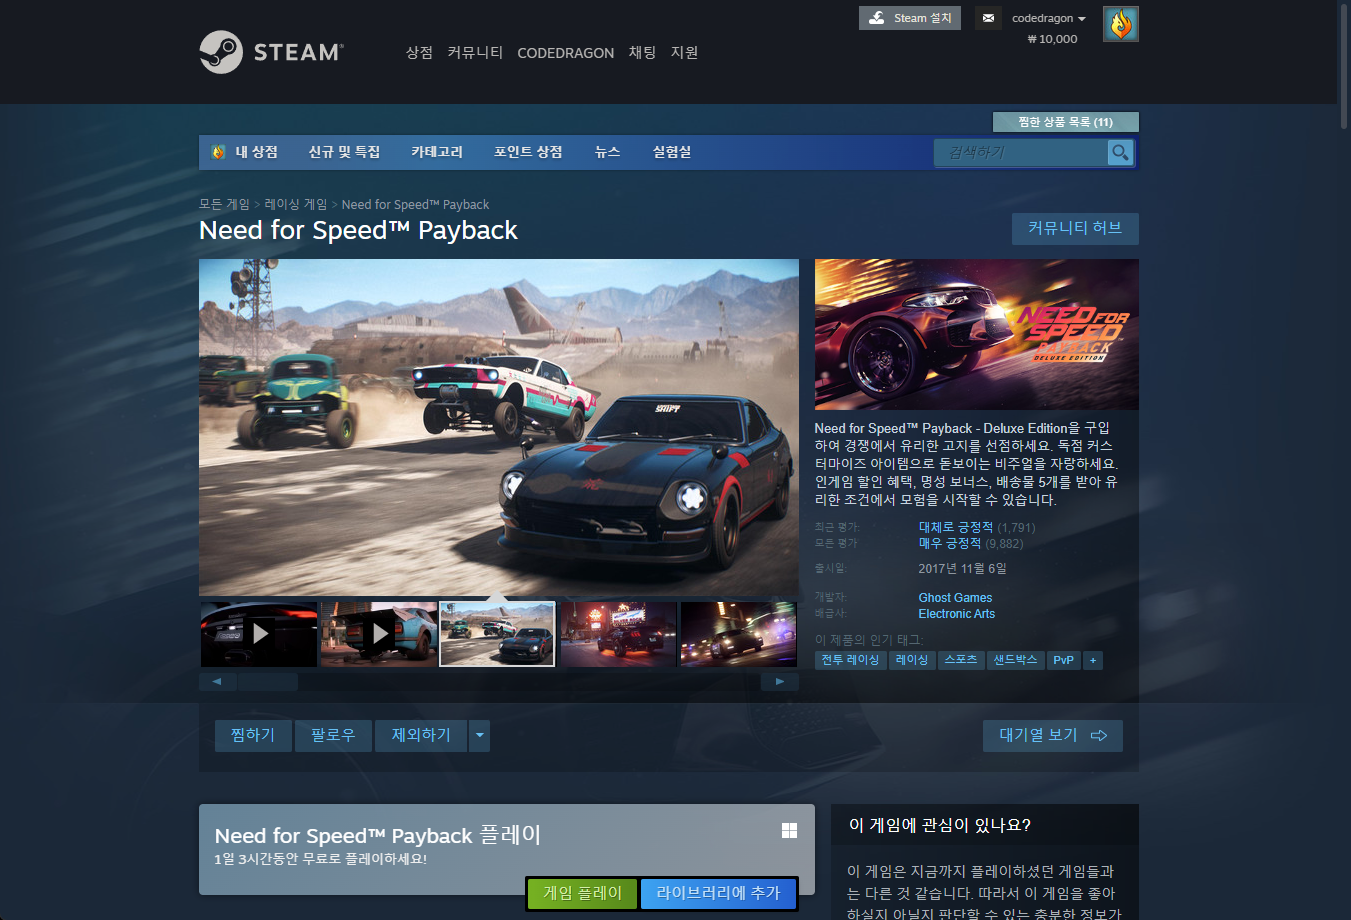Open the CODEDRAGON menu

[565, 53]
